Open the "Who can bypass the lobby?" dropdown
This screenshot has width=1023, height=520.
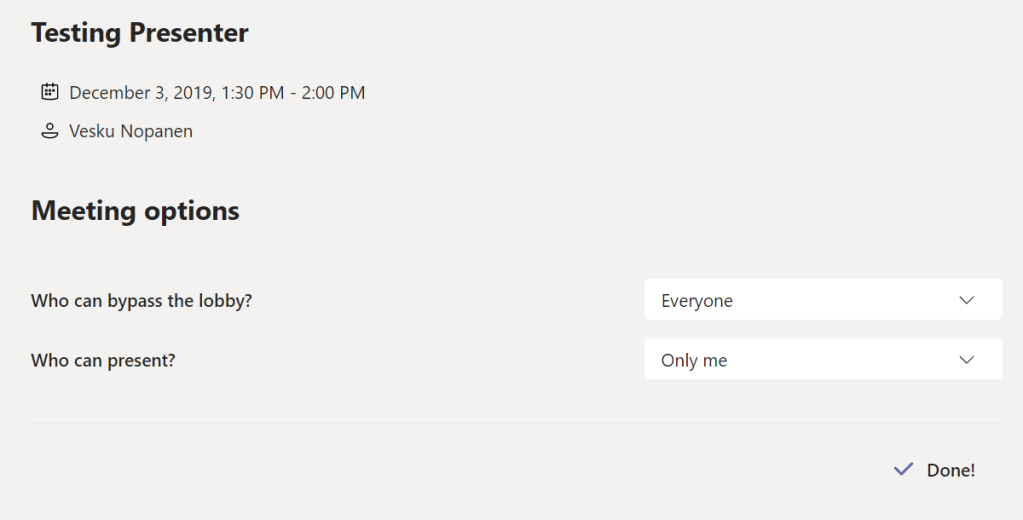click(822, 300)
